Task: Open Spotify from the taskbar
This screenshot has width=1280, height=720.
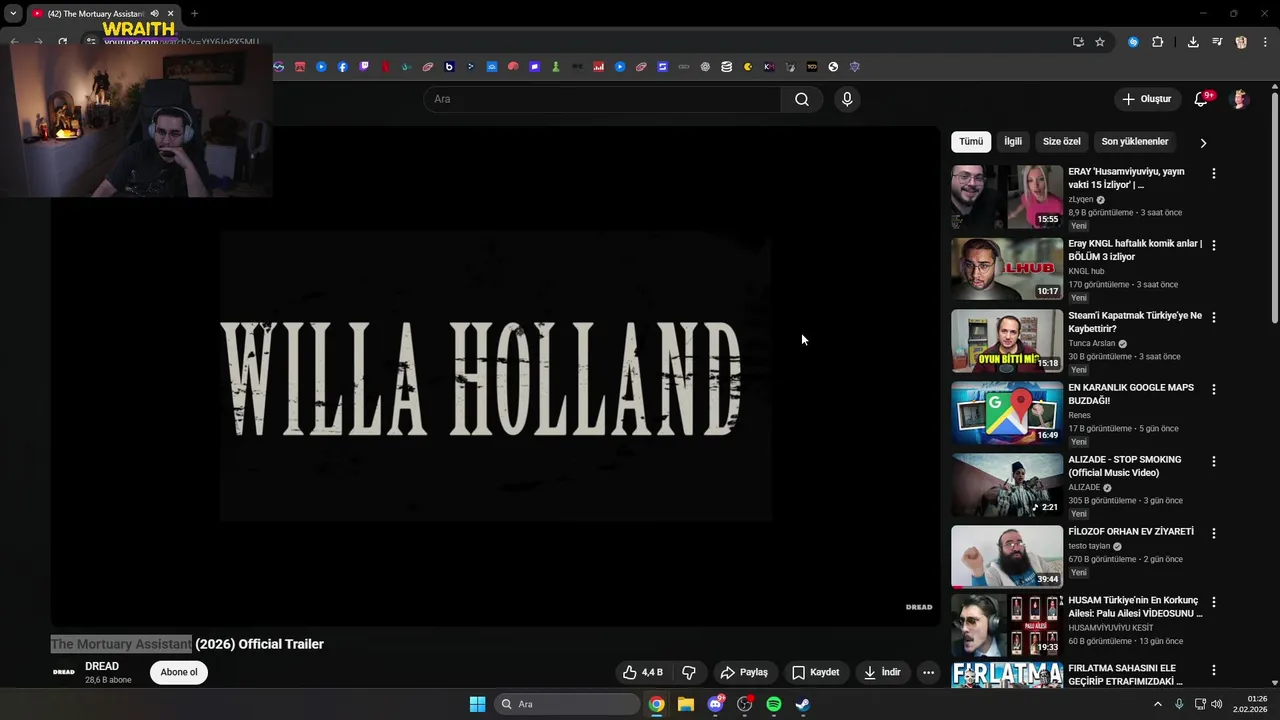Action: click(774, 704)
